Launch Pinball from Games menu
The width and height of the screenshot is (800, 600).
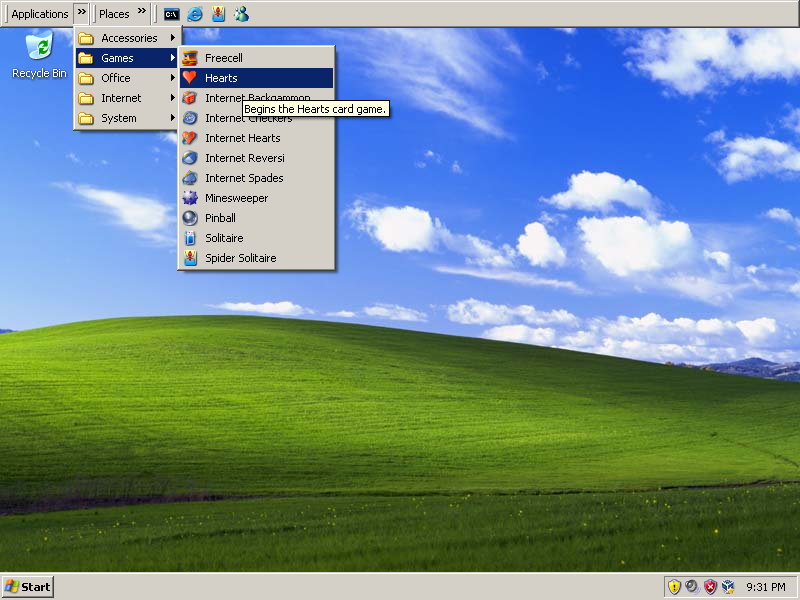coord(257,218)
